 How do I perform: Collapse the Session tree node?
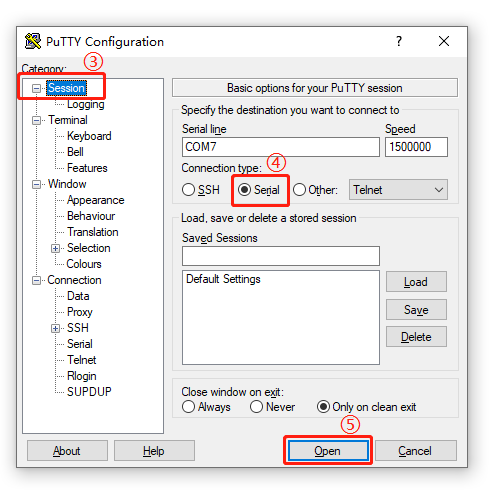coord(36,88)
